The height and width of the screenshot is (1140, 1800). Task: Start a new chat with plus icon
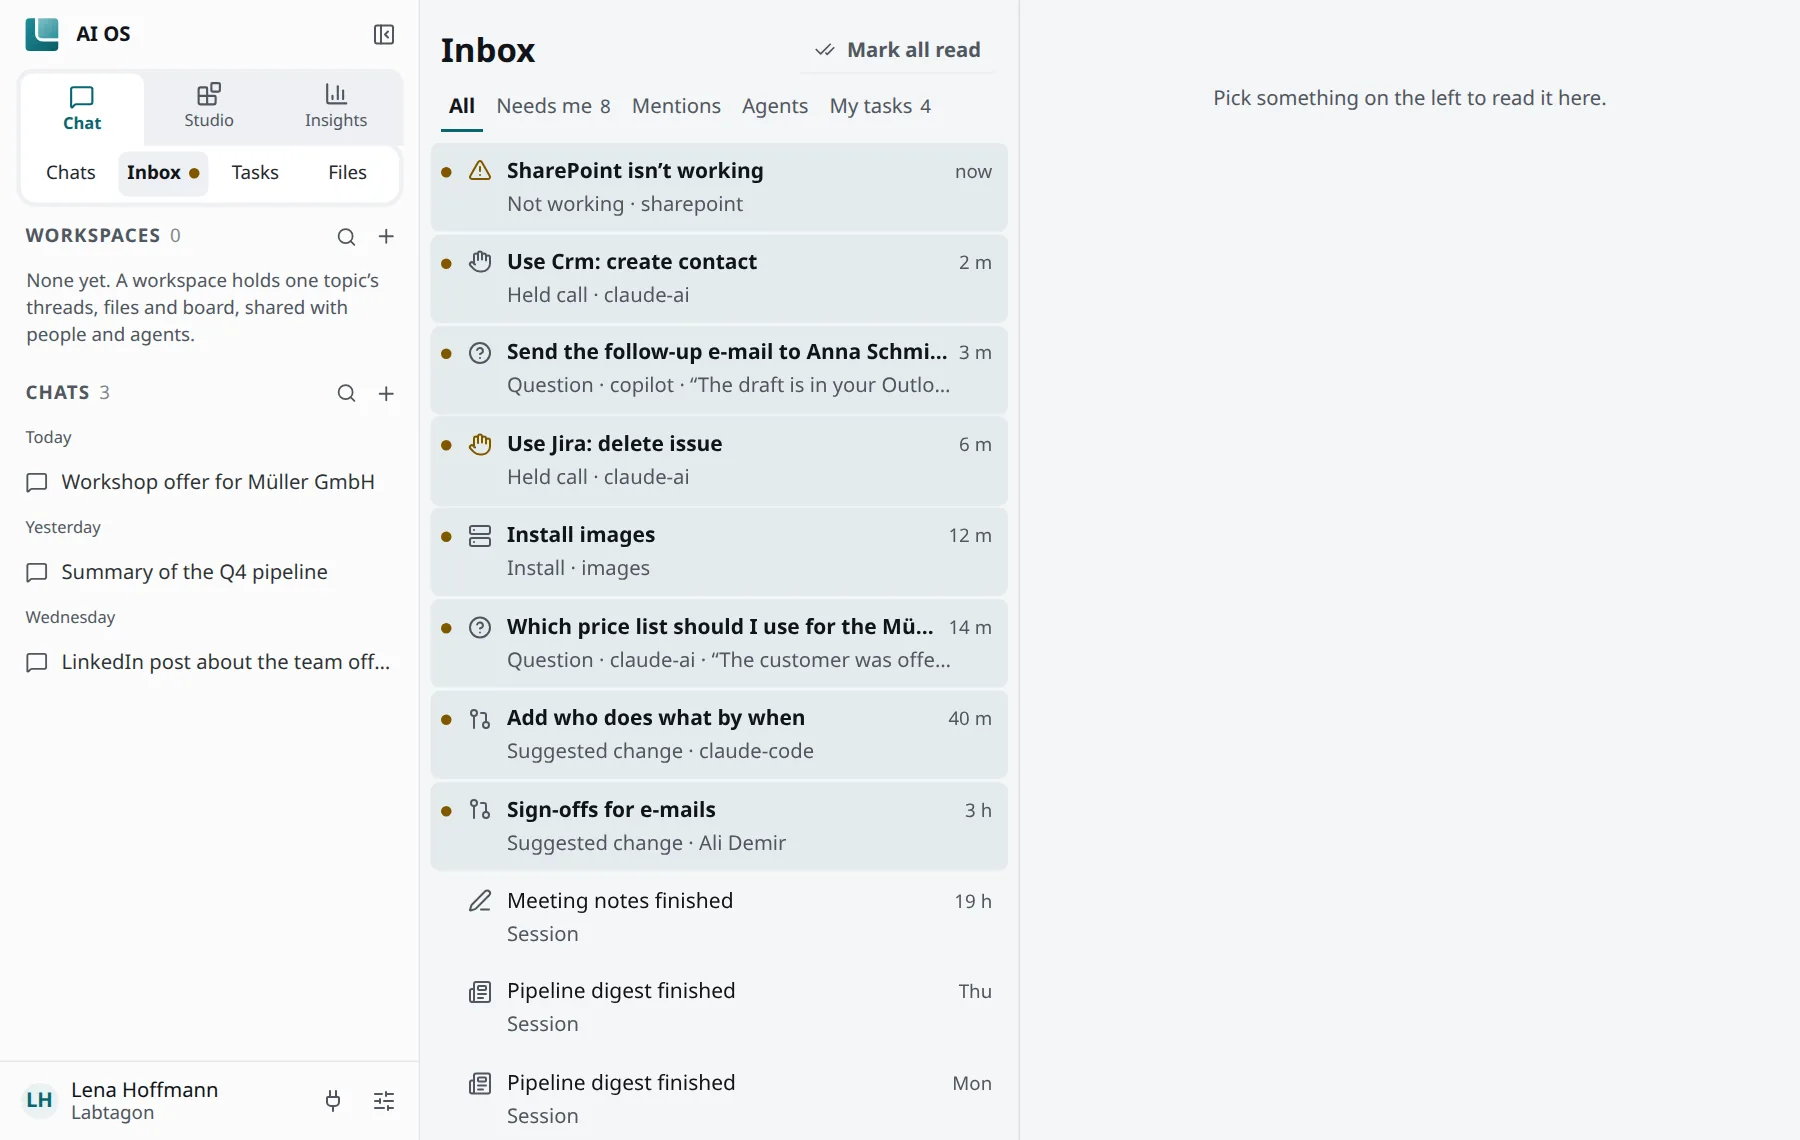tap(386, 394)
